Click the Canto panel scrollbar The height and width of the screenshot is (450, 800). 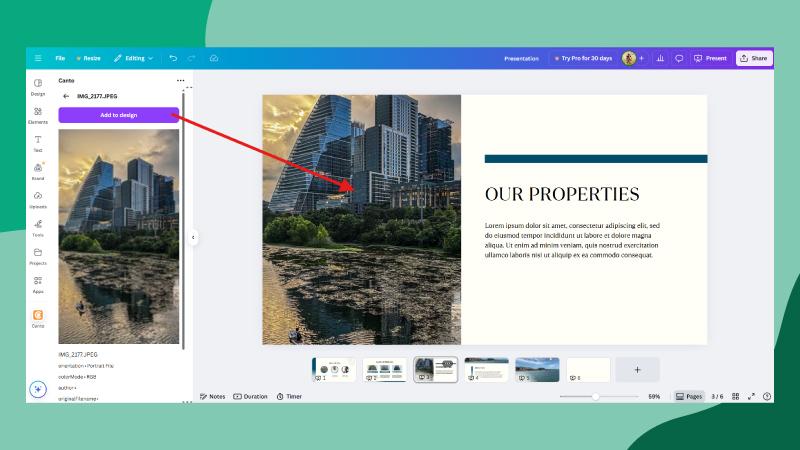click(x=183, y=219)
